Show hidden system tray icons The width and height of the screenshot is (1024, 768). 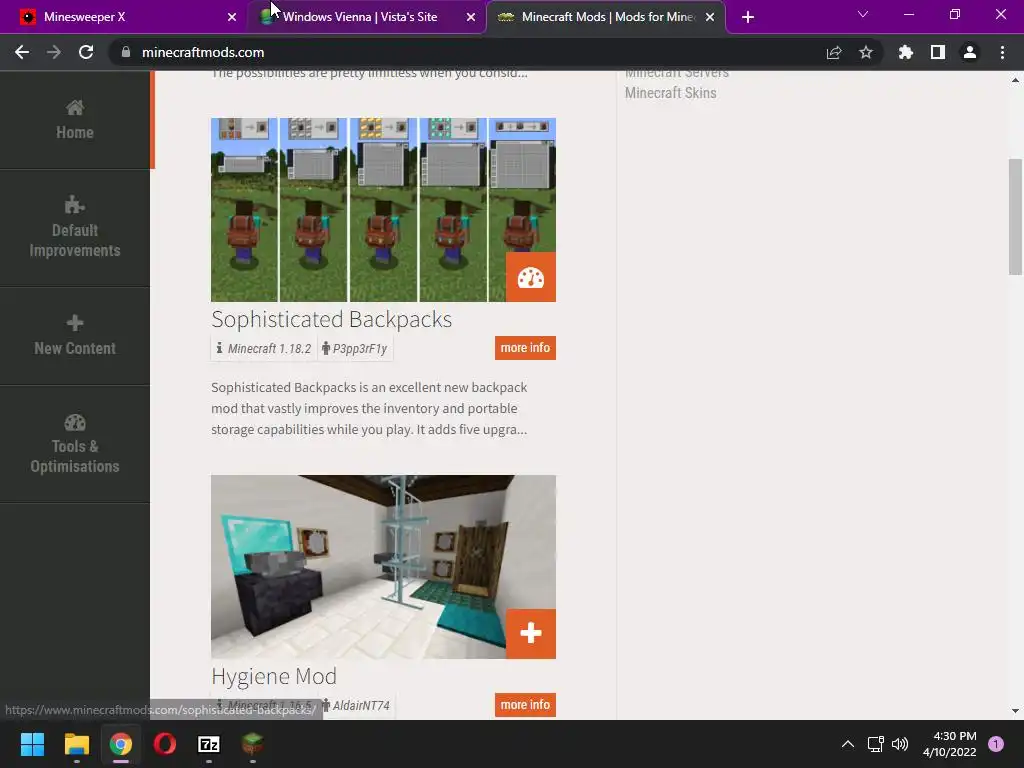point(848,744)
